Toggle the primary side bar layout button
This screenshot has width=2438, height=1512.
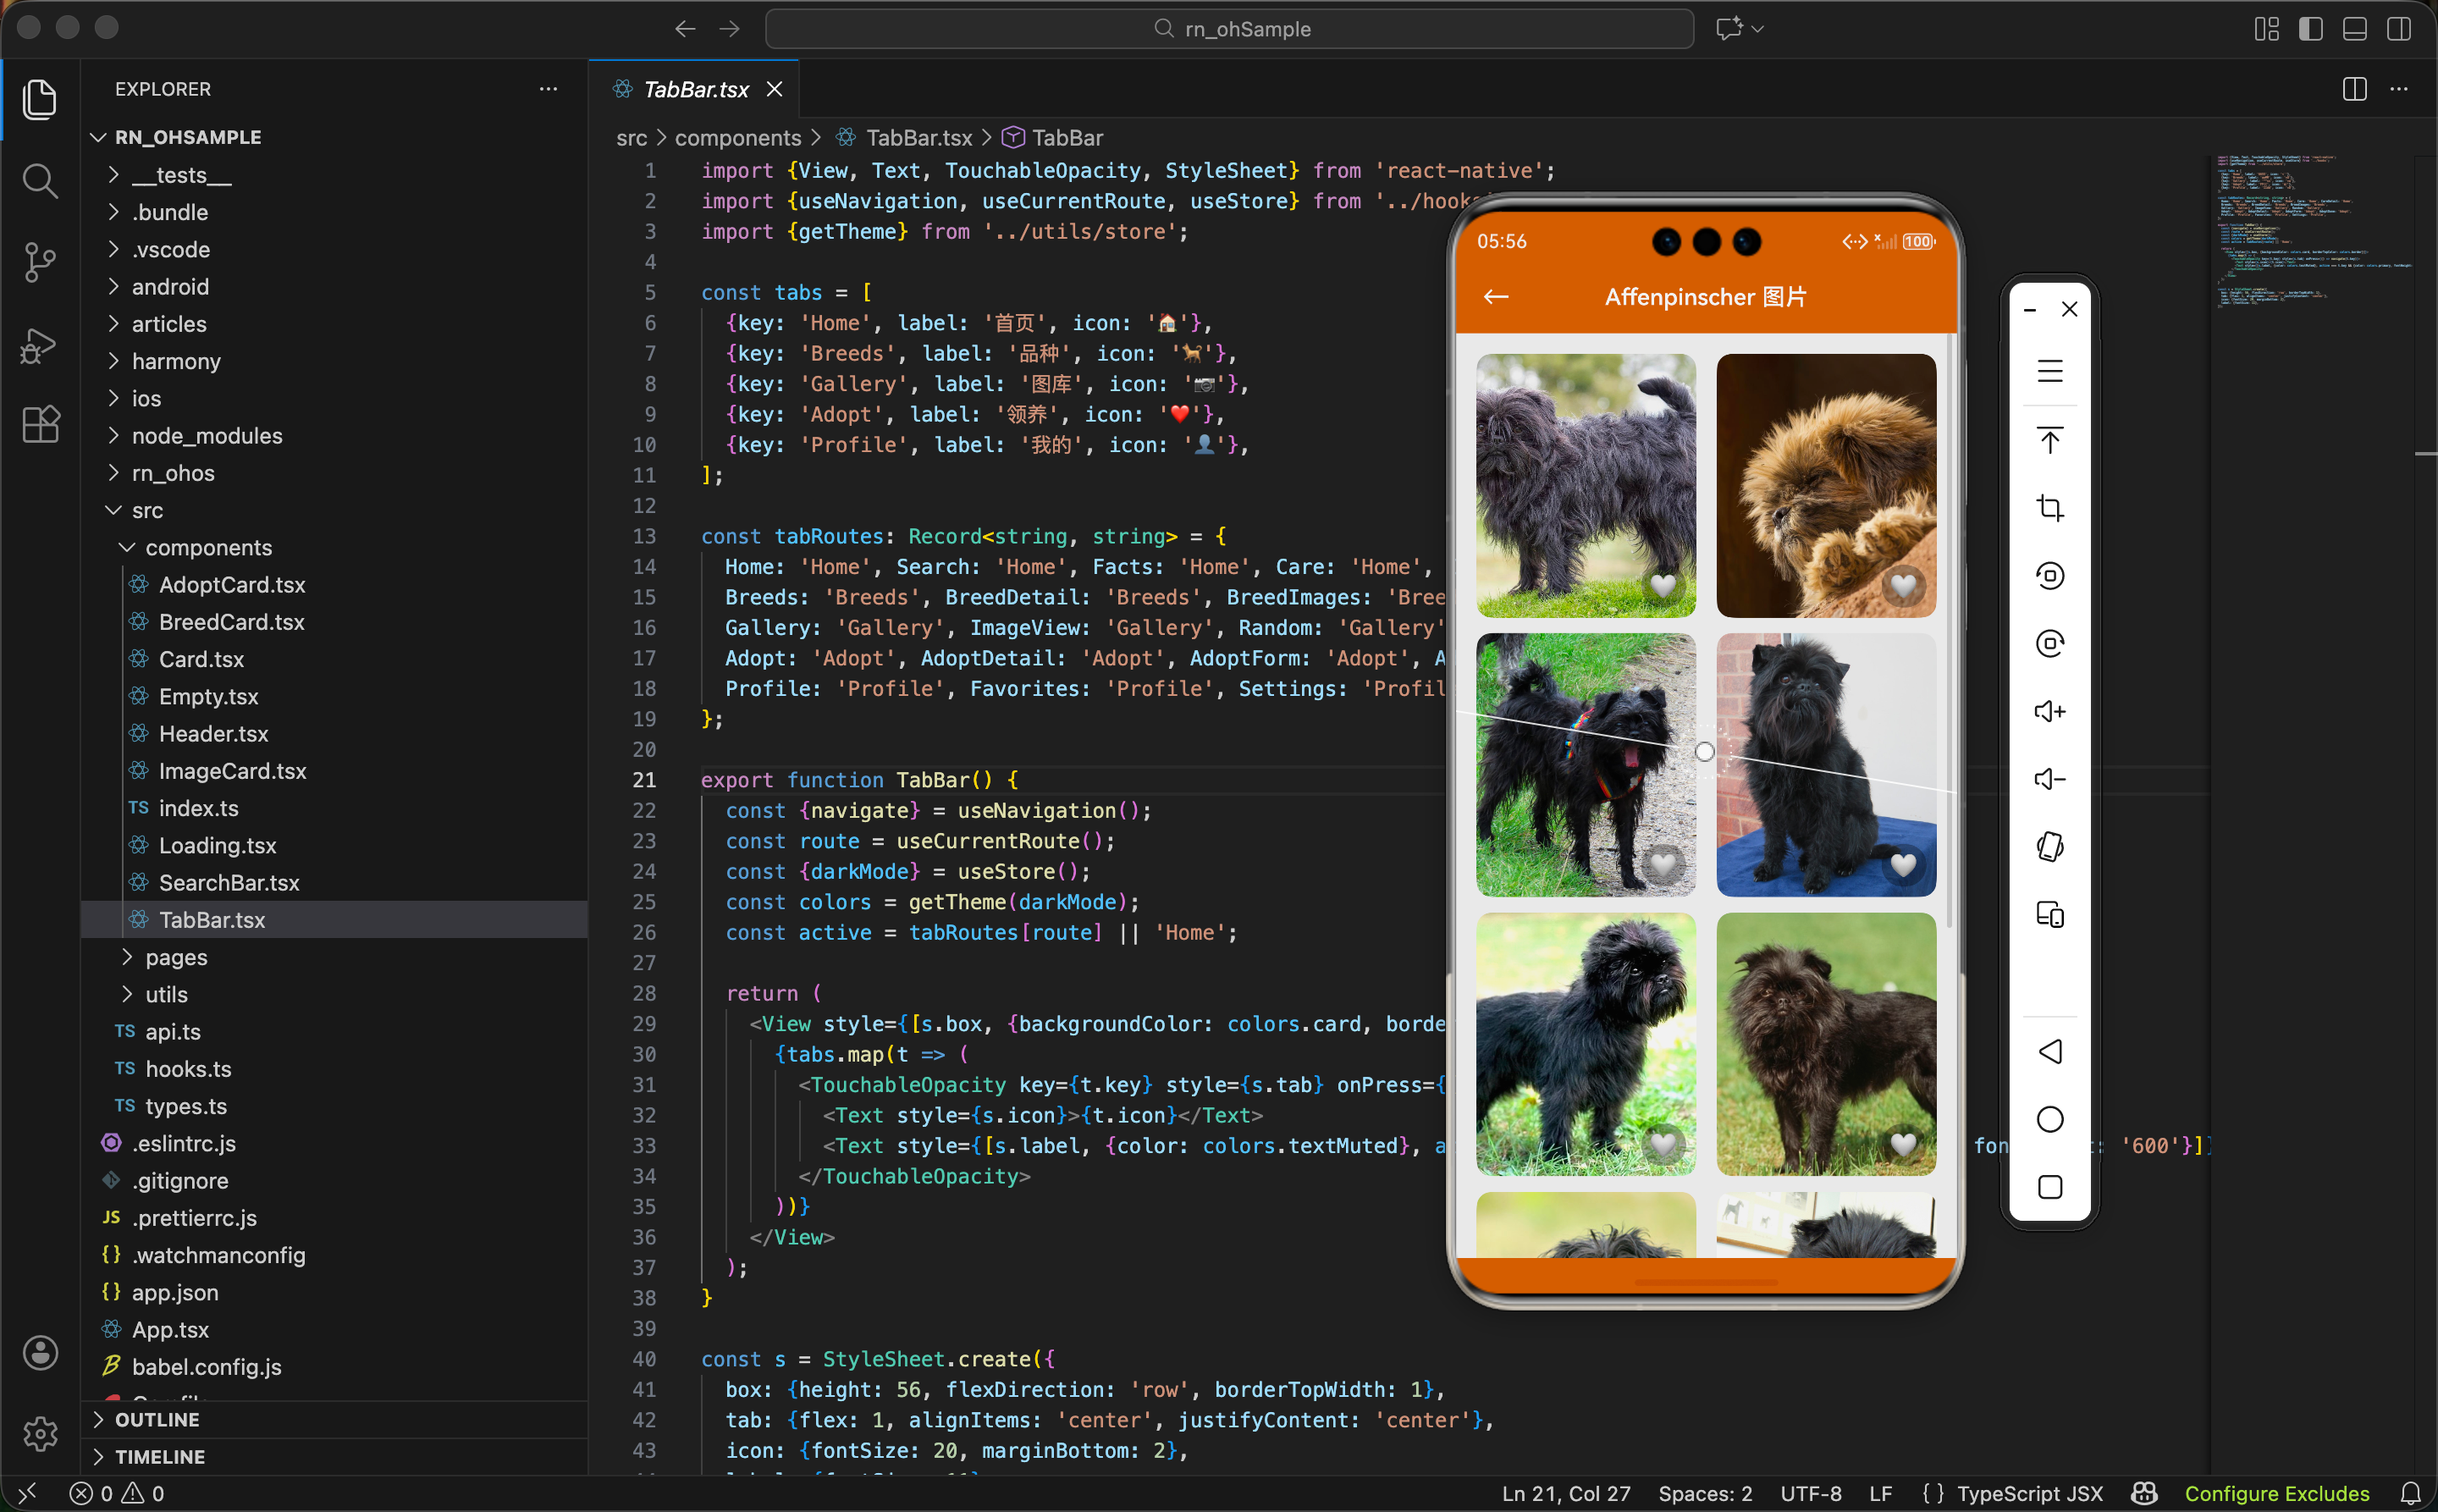pyautogui.click(x=2310, y=29)
